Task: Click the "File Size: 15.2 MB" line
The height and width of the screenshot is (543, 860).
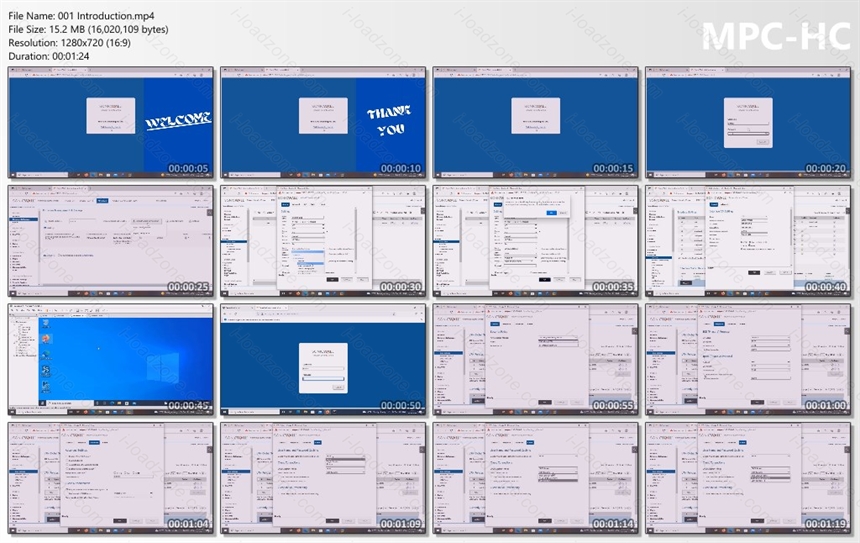Action: tap(88, 30)
